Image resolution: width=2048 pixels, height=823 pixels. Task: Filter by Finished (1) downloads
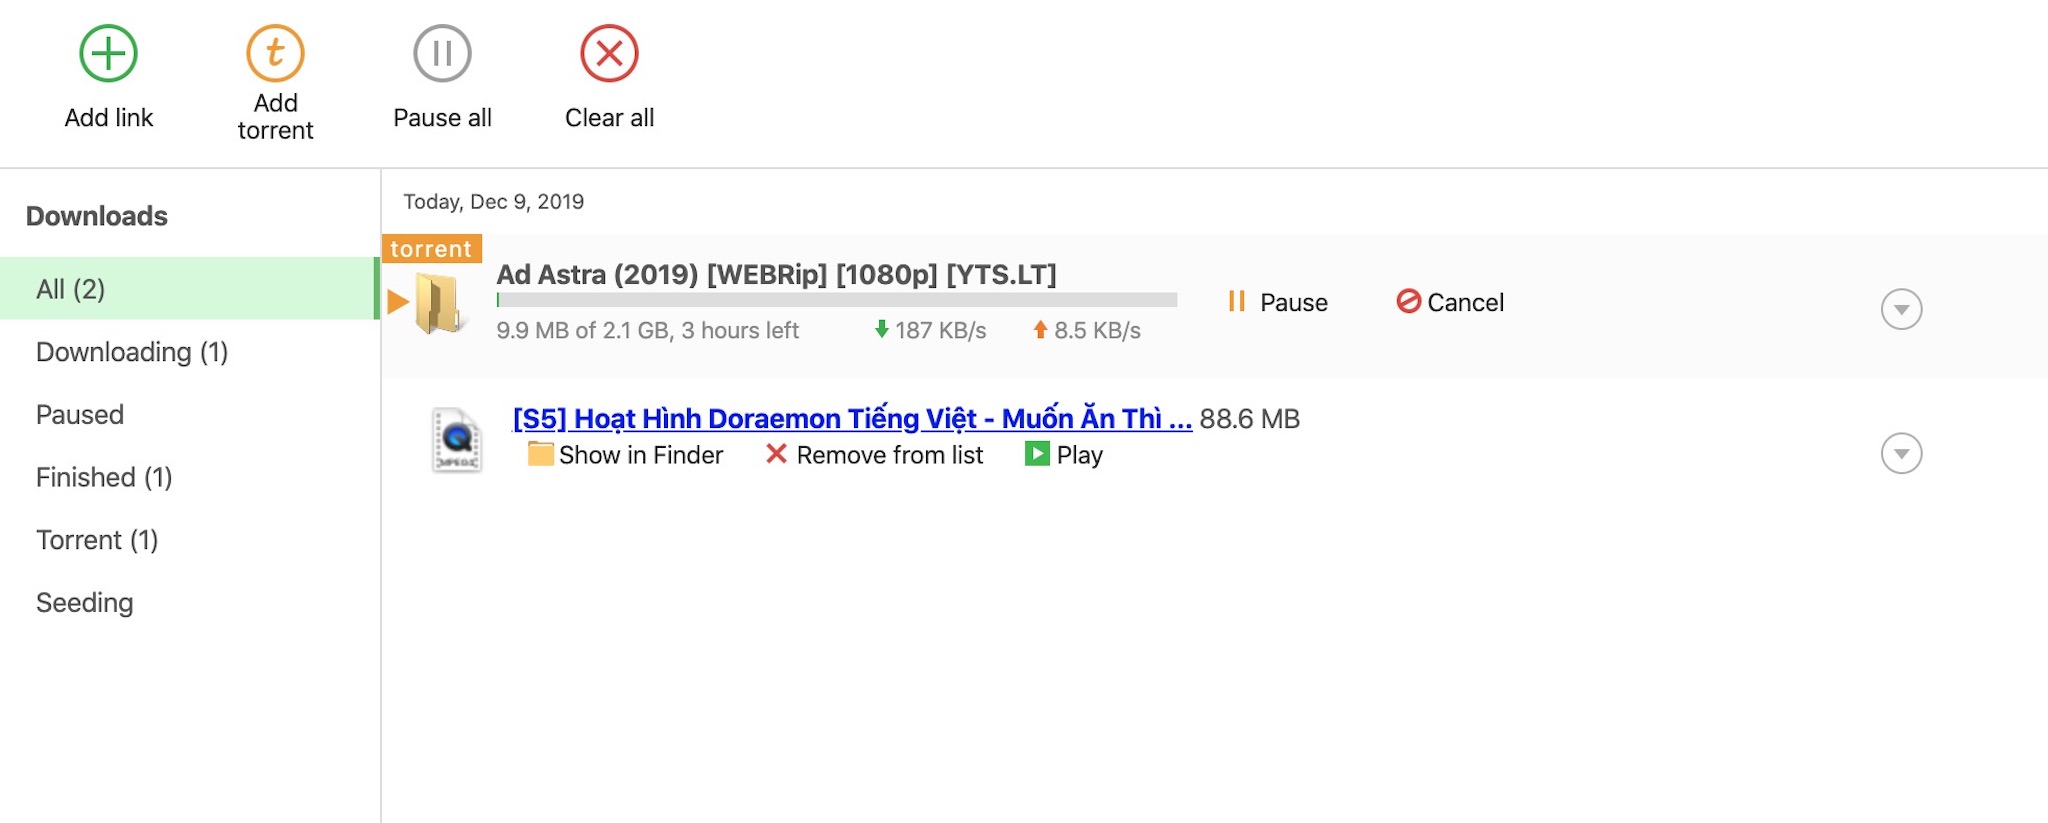[104, 477]
